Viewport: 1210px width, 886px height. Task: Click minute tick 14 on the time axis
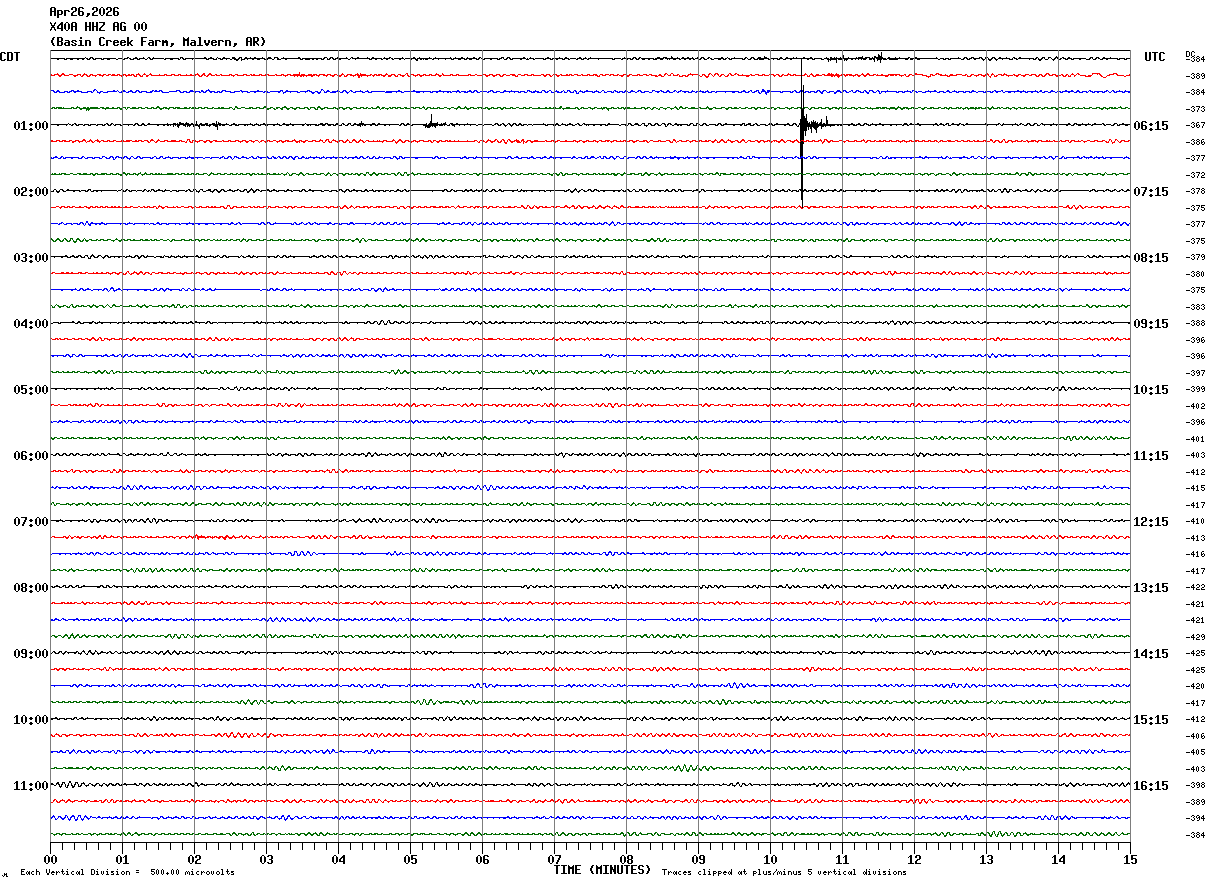click(1058, 858)
